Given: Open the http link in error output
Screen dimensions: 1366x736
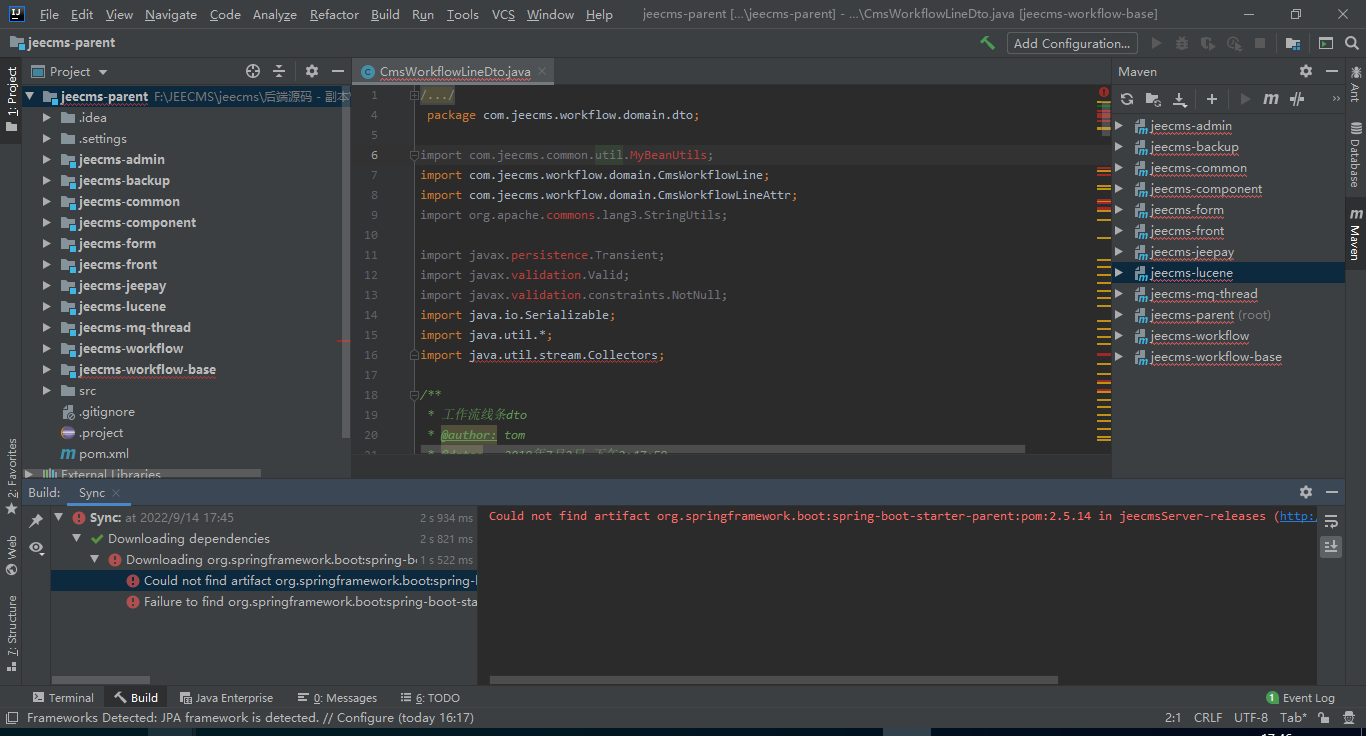Looking at the screenshot, I should (1298, 516).
